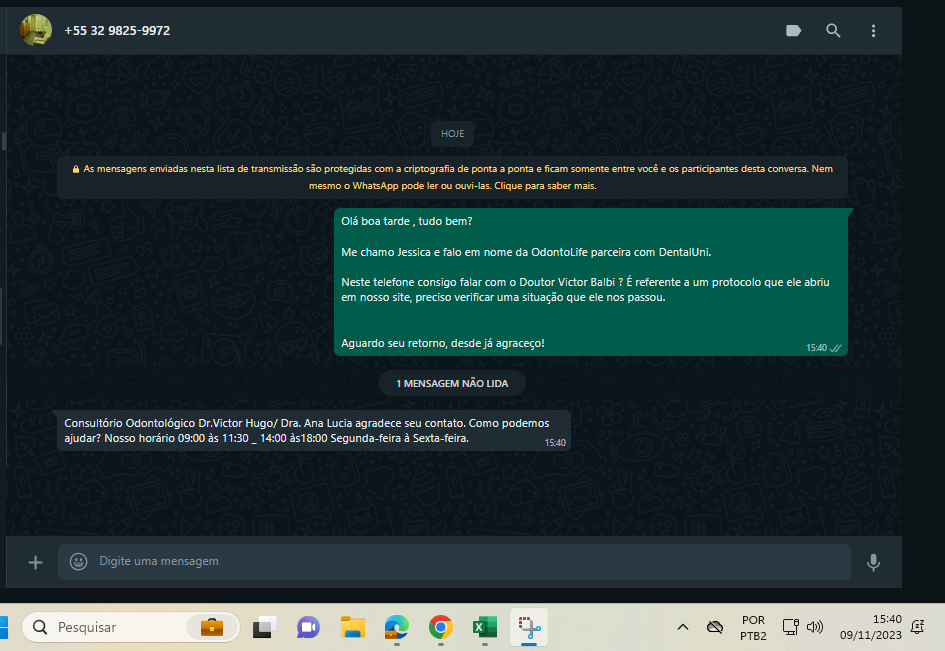945x651 pixels.
Task: Switch to Snipping Tool on taskbar
Action: pos(529,627)
